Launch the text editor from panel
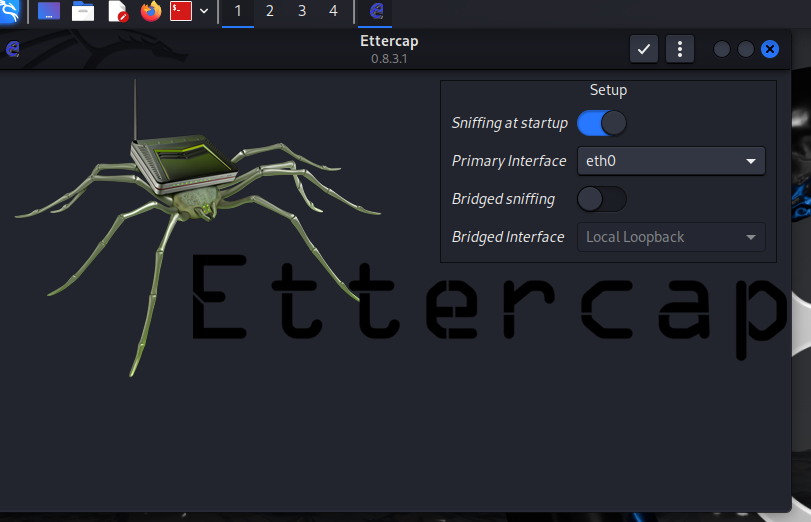 (x=117, y=11)
